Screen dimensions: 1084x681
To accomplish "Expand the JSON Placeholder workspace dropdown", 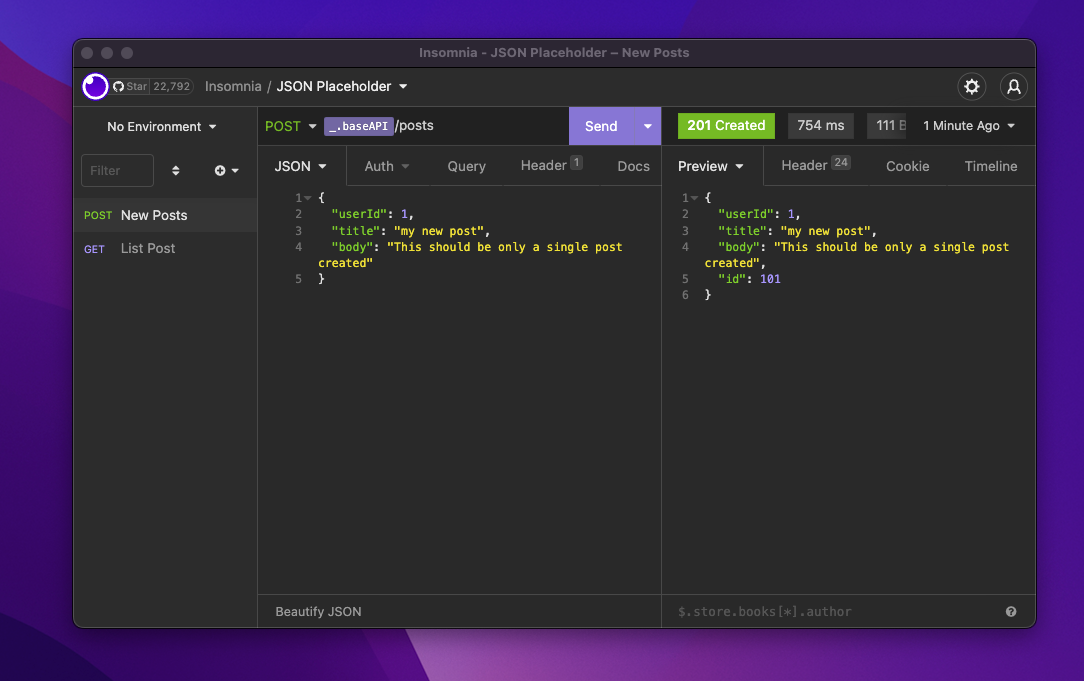I will click(x=342, y=86).
